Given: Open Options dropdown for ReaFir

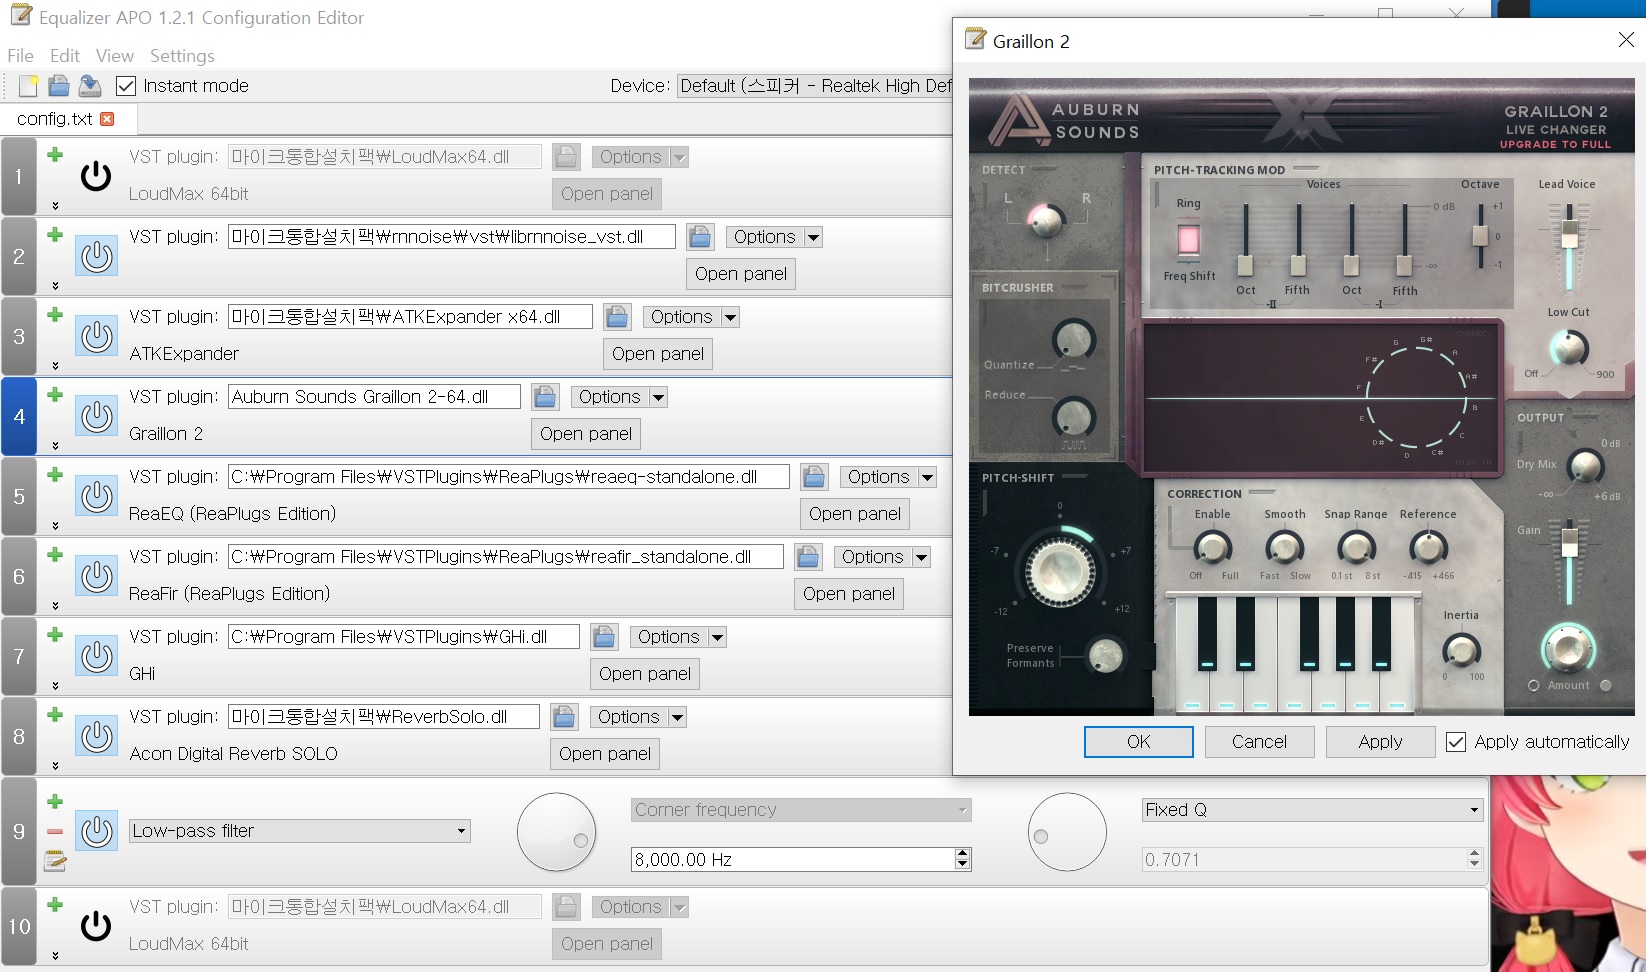Looking at the screenshot, I should tap(882, 557).
